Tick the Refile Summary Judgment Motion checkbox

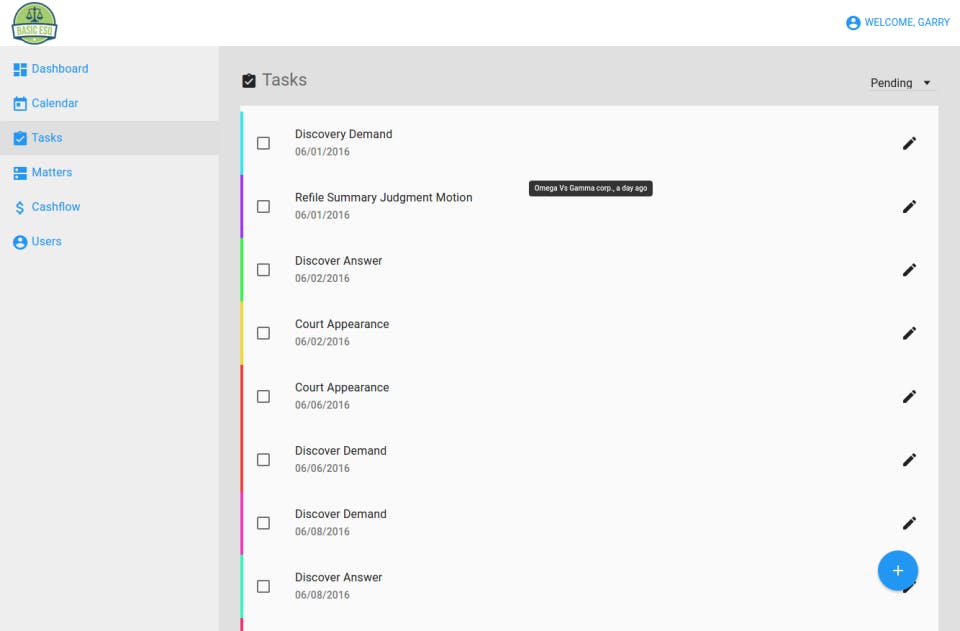click(x=263, y=206)
